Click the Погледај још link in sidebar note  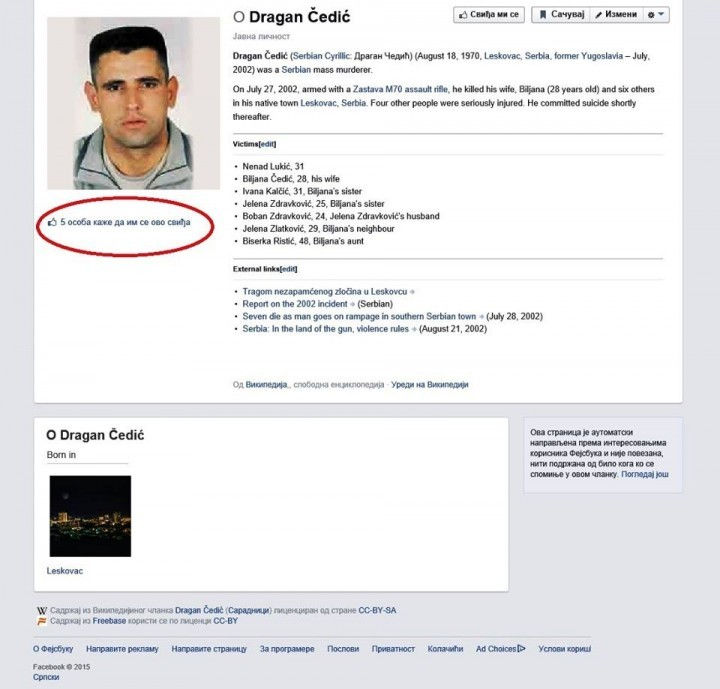point(645,474)
